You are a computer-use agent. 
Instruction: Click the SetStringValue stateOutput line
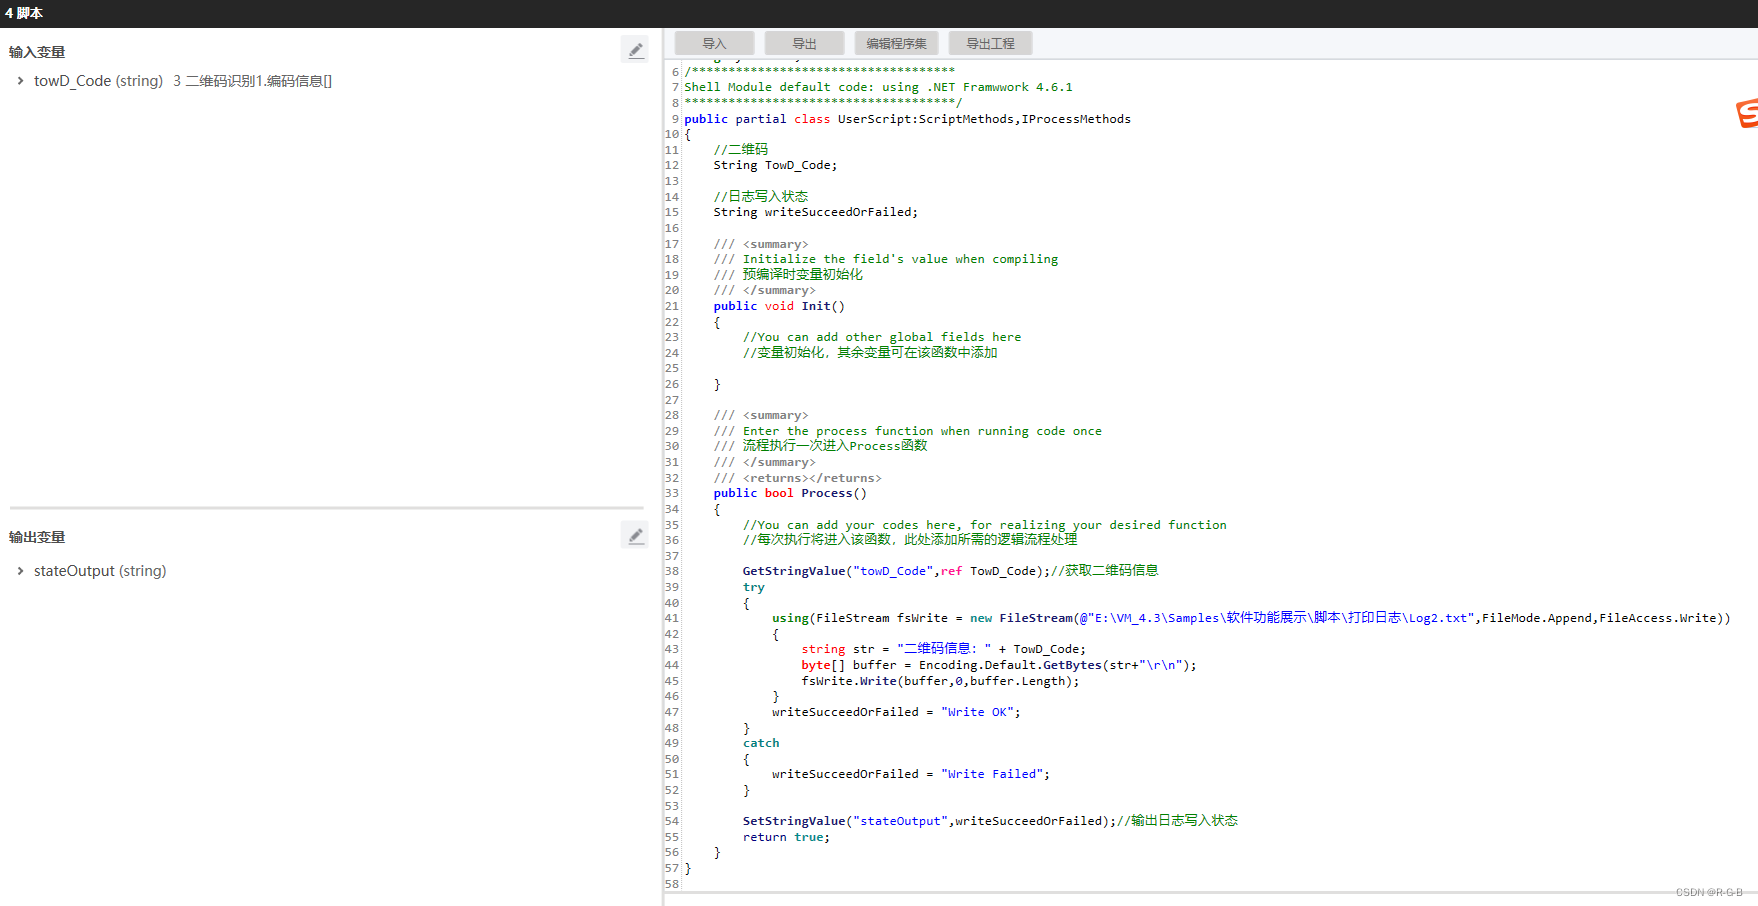pos(990,821)
